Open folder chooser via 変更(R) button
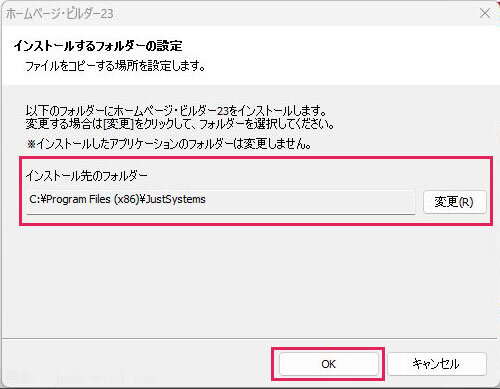This screenshot has height=389, width=500. [x=454, y=202]
